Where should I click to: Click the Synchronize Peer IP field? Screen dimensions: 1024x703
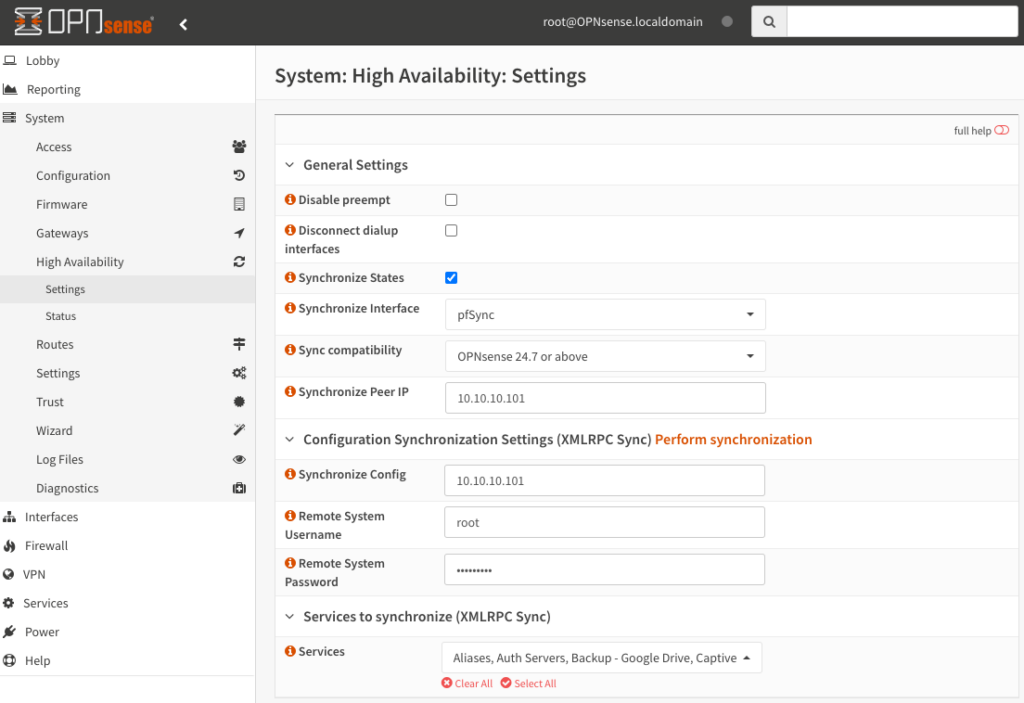[x=605, y=398]
